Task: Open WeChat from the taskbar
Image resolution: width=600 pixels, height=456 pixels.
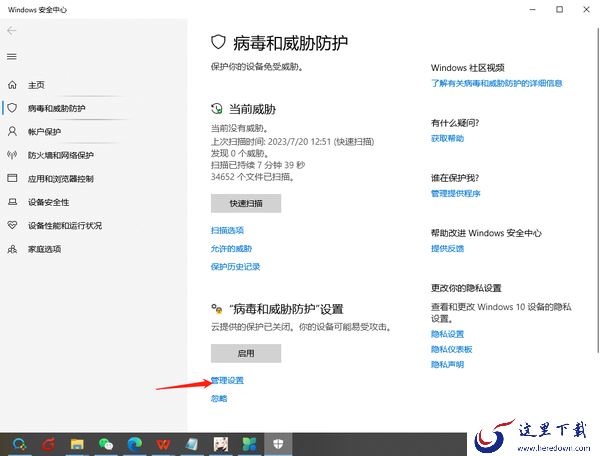Action: point(106,444)
